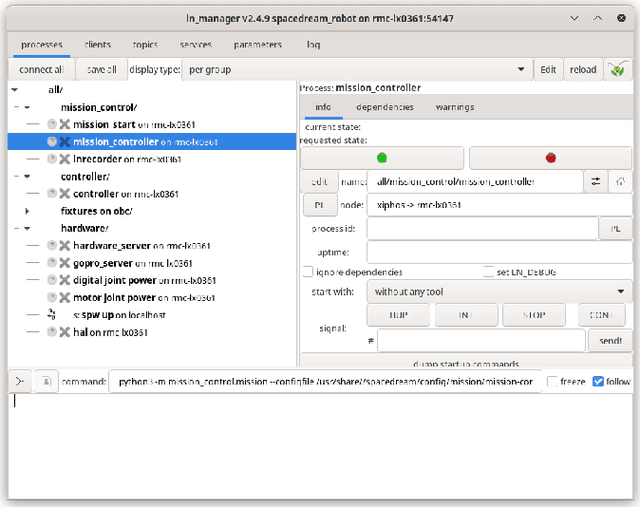Click the red stop process button
640x507 pixels.
coord(550,157)
